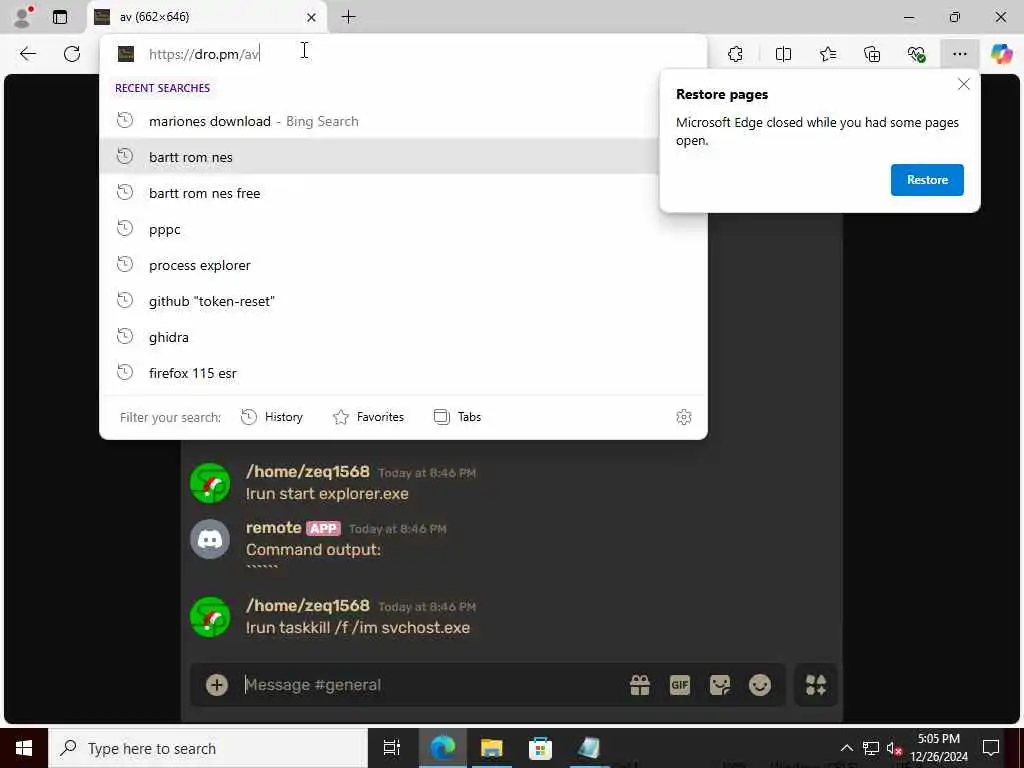Image resolution: width=1024 pixels, height=768 pixels.
Task: Refresh the page
Action: [x=72, y=54]
